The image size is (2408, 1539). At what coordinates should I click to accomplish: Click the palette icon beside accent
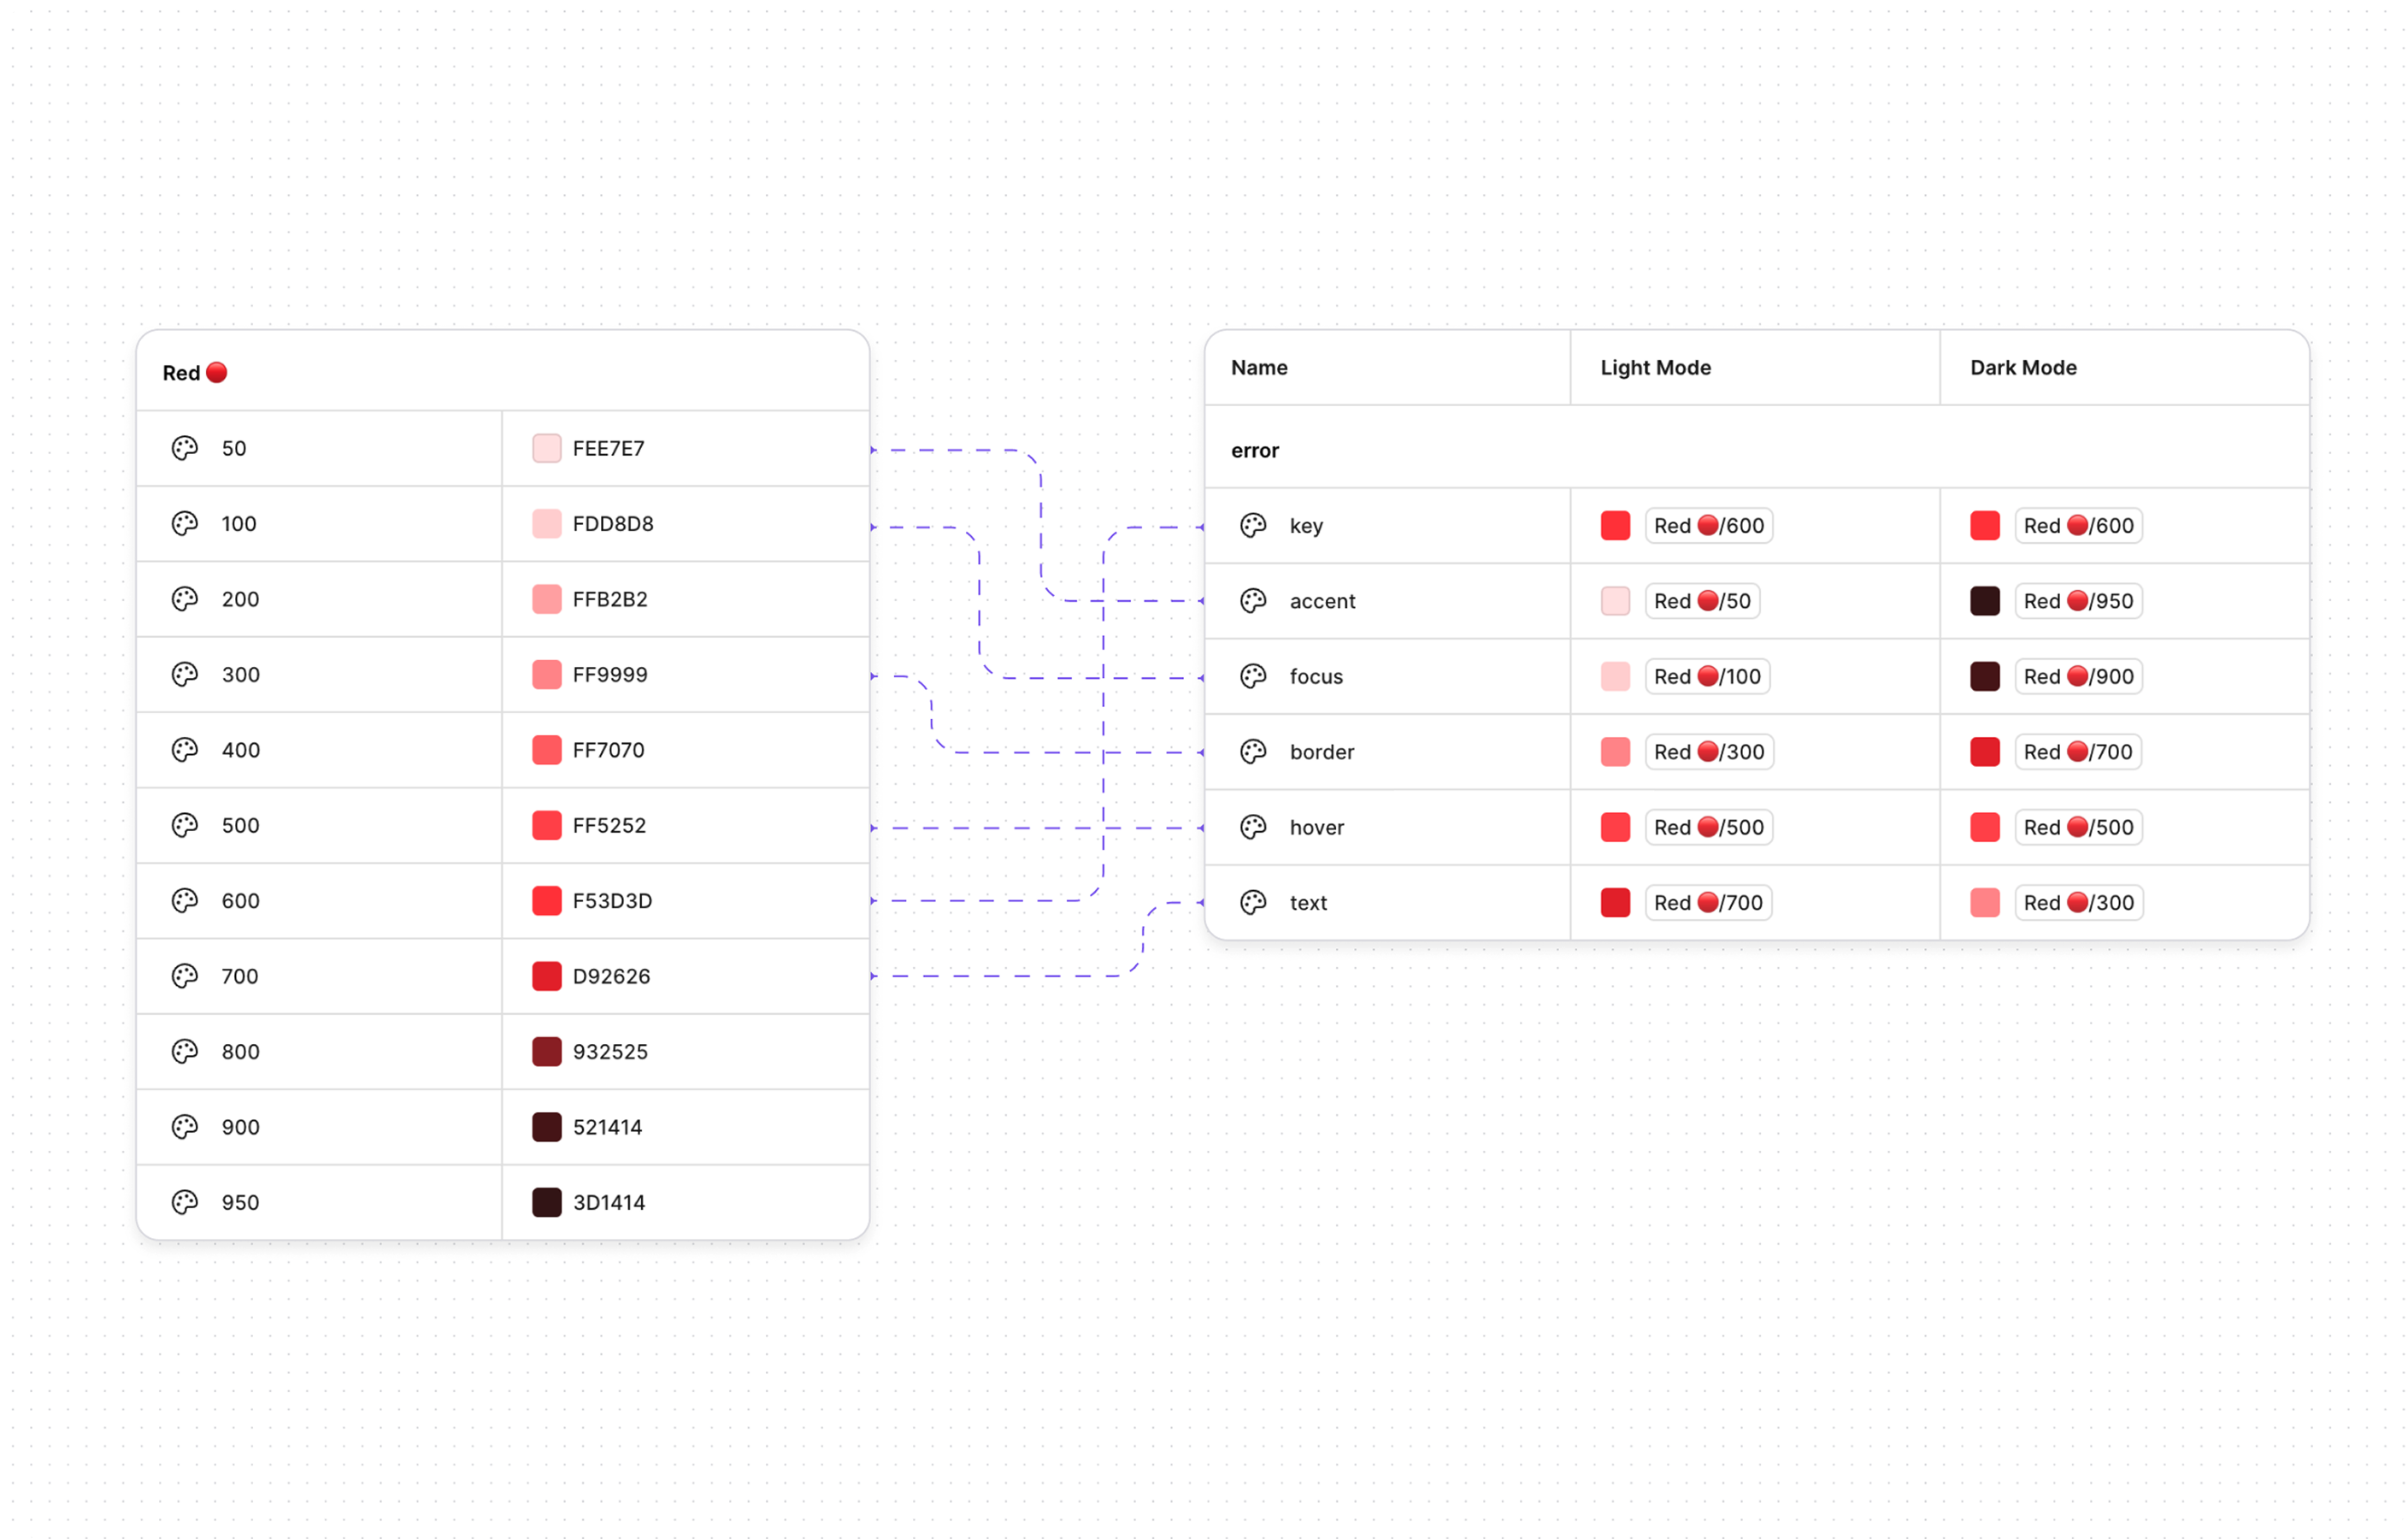click(x=1253, y=601)
